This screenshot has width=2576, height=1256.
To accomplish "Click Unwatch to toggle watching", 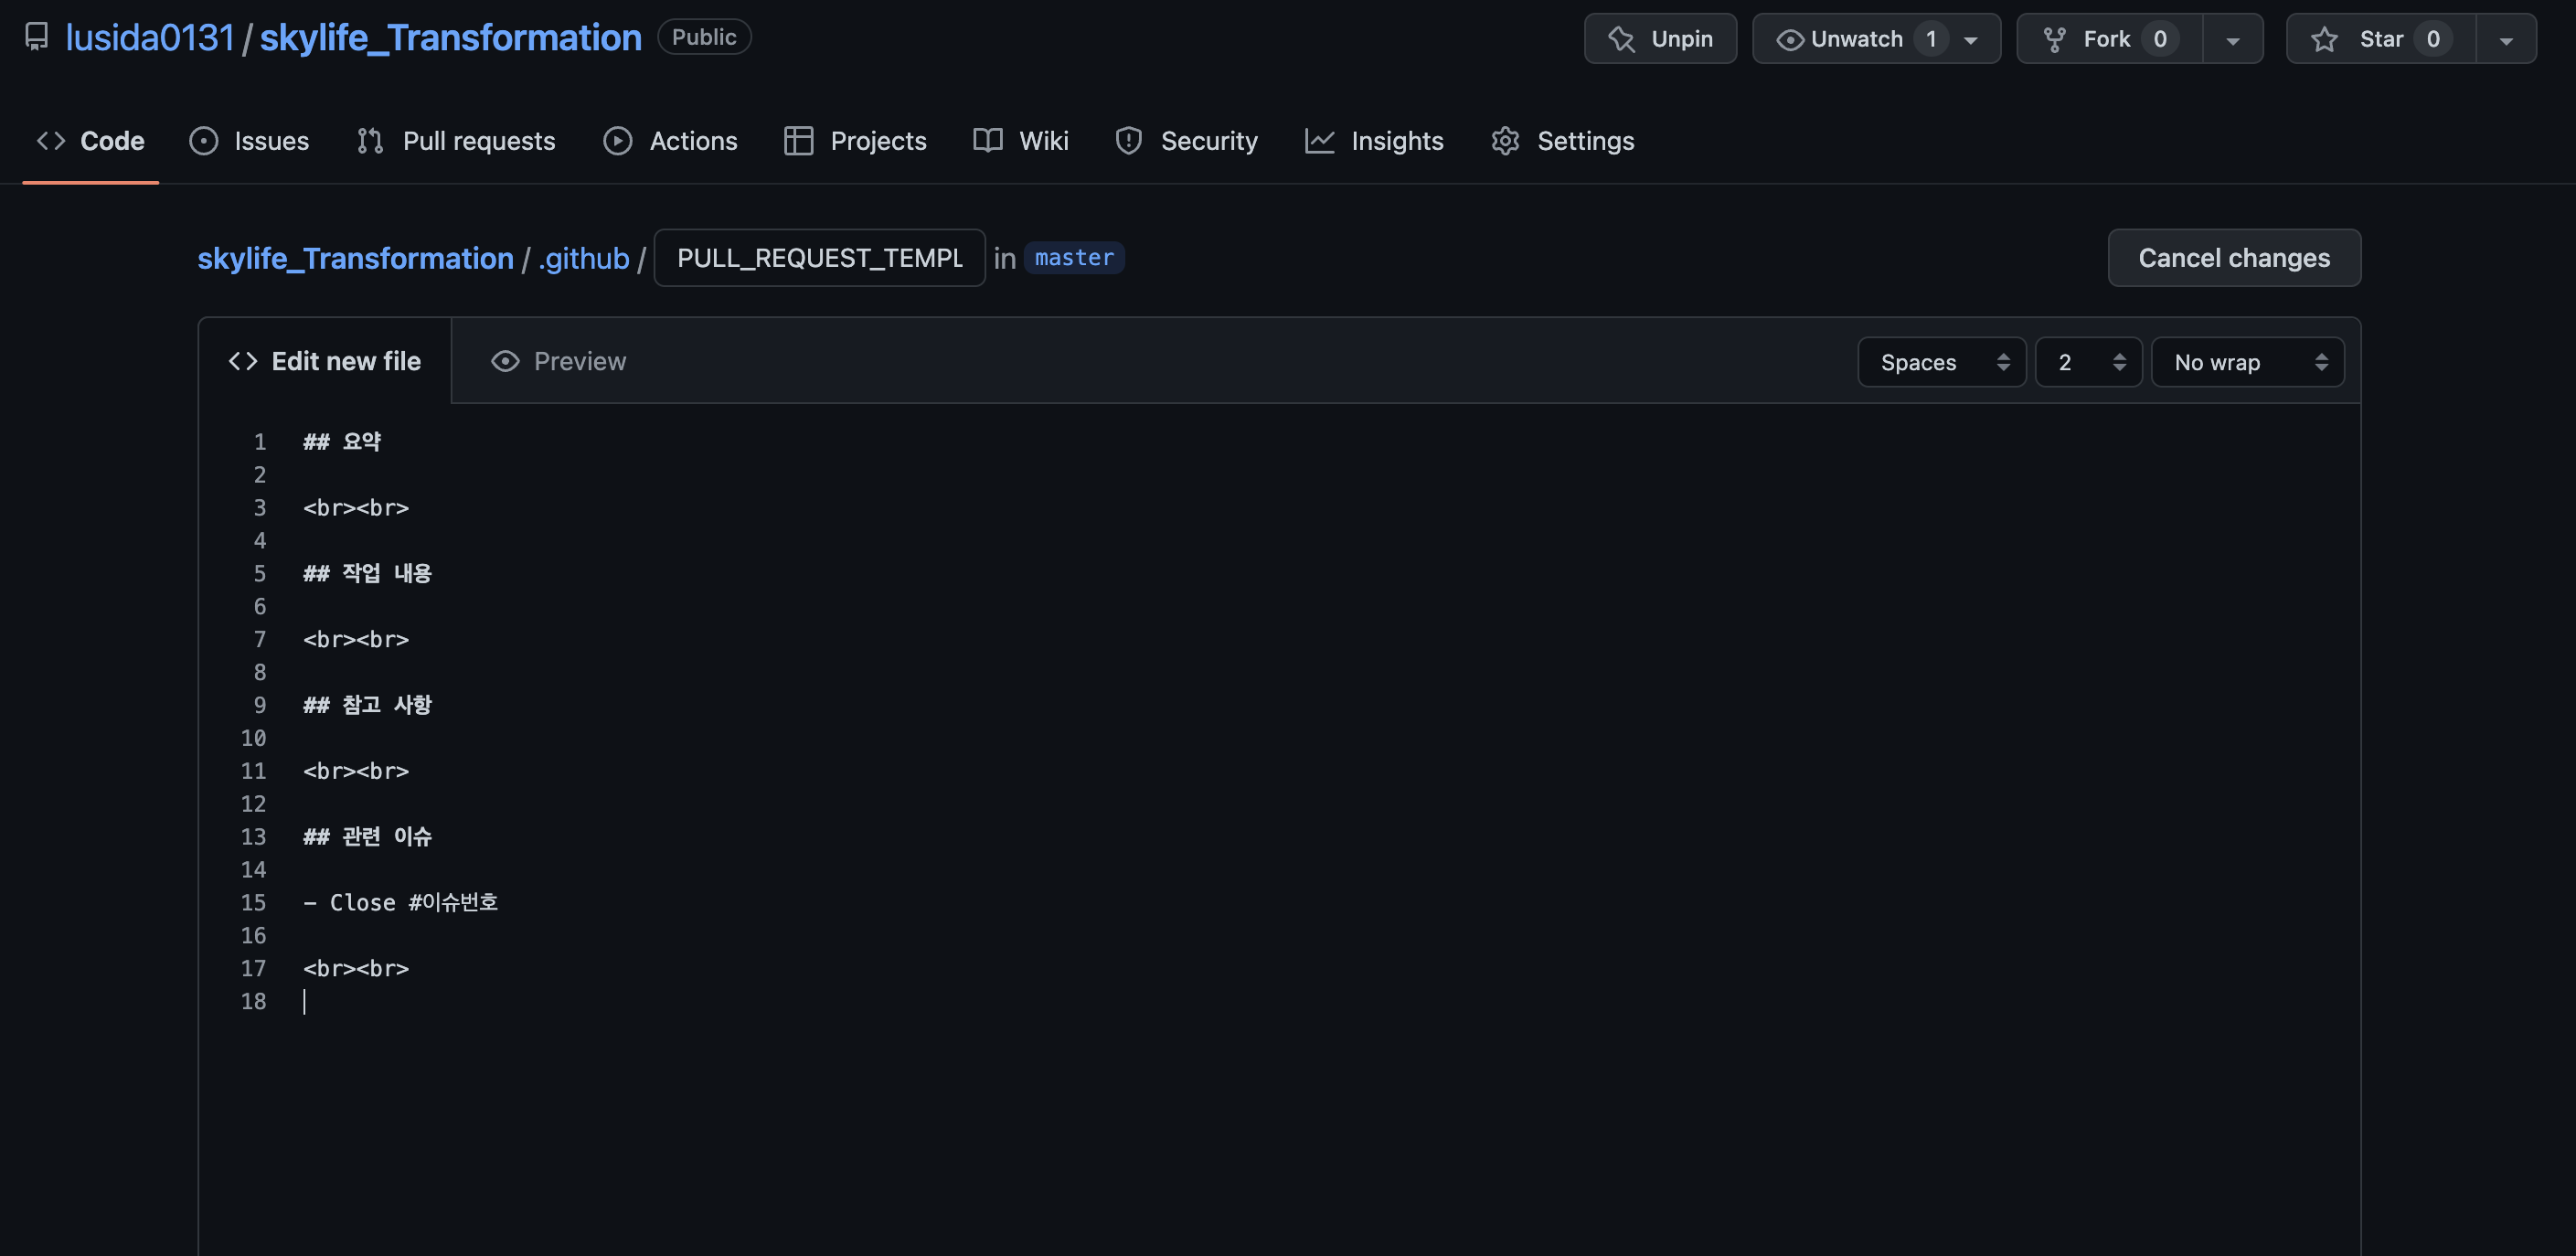I will coord(1855,39).
